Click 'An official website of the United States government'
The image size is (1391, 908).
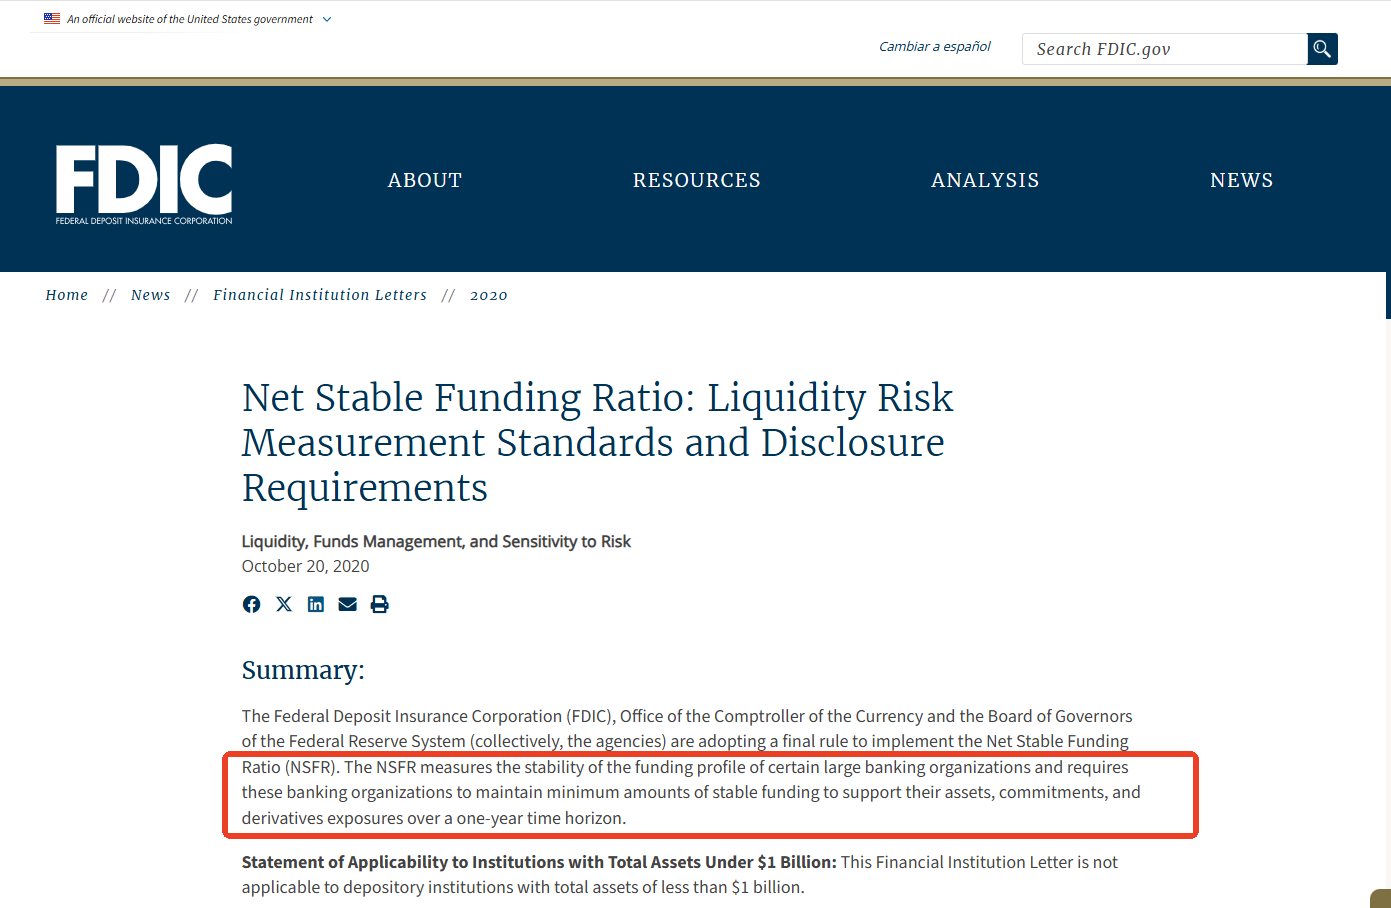click(x=190, y=19)
